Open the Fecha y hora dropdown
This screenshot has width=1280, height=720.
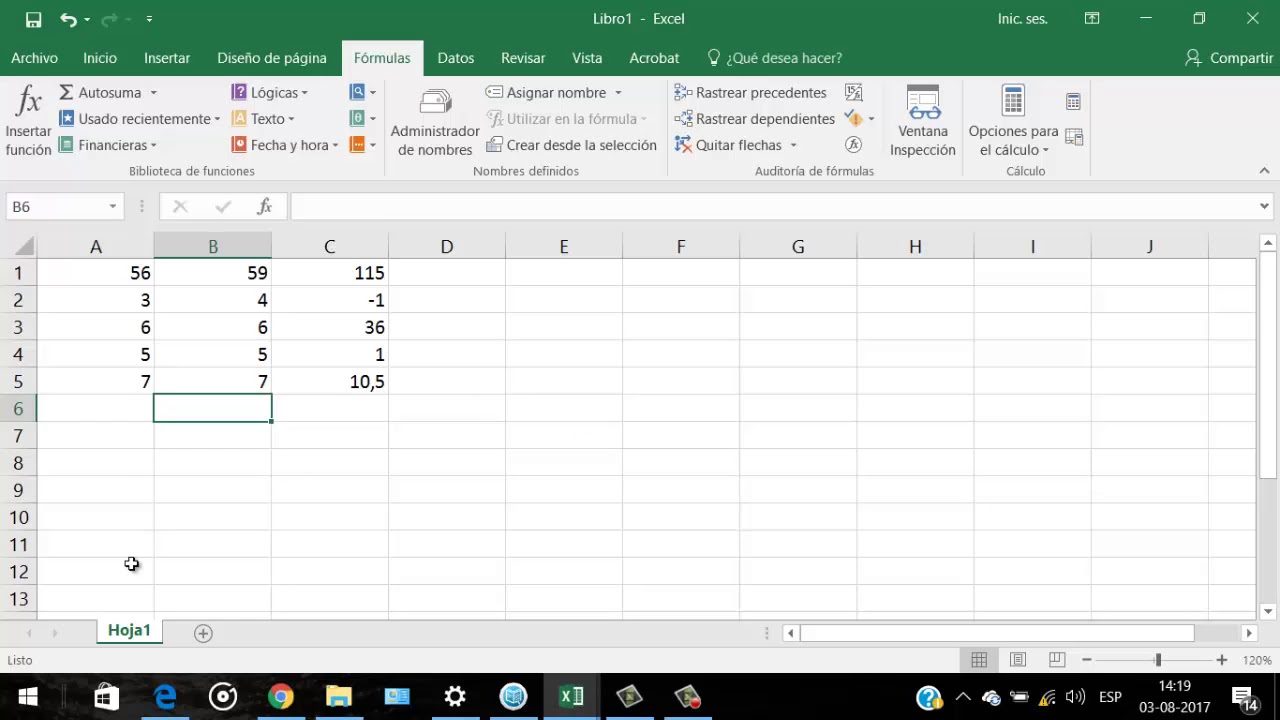pos(285,145)
